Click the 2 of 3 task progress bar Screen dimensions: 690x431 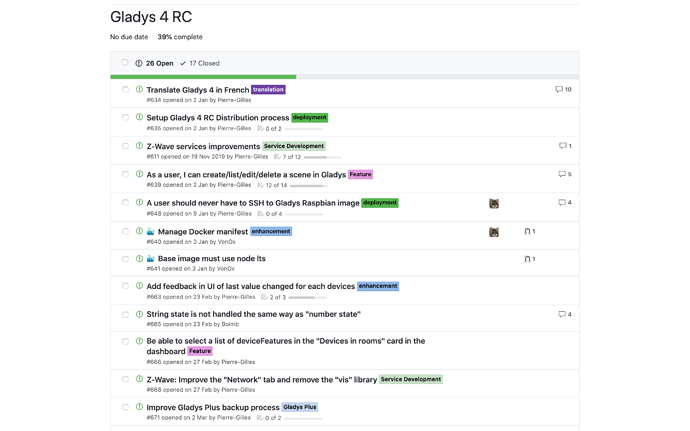pos(307,298)
